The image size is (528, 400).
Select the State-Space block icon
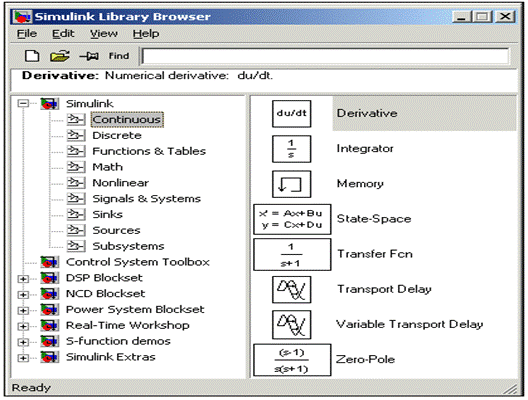pos(292,219)
